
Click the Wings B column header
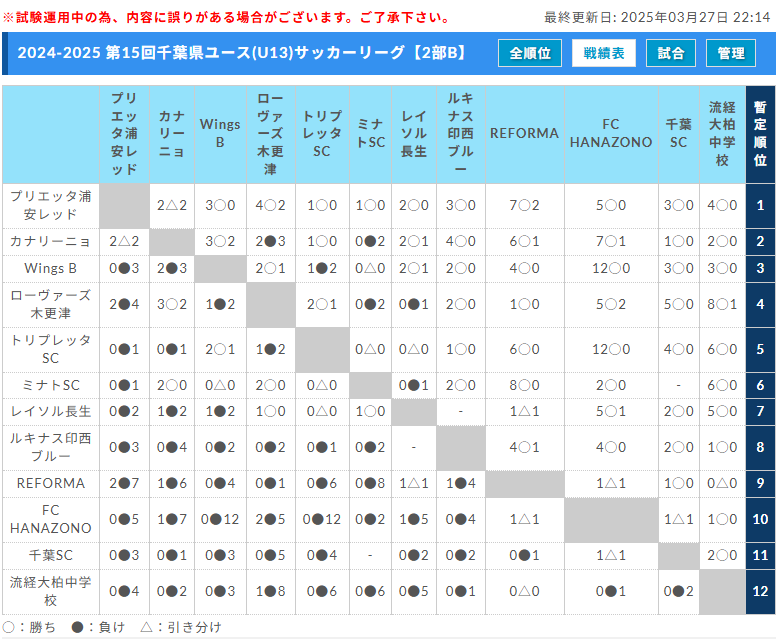click(x=220, y=134)
